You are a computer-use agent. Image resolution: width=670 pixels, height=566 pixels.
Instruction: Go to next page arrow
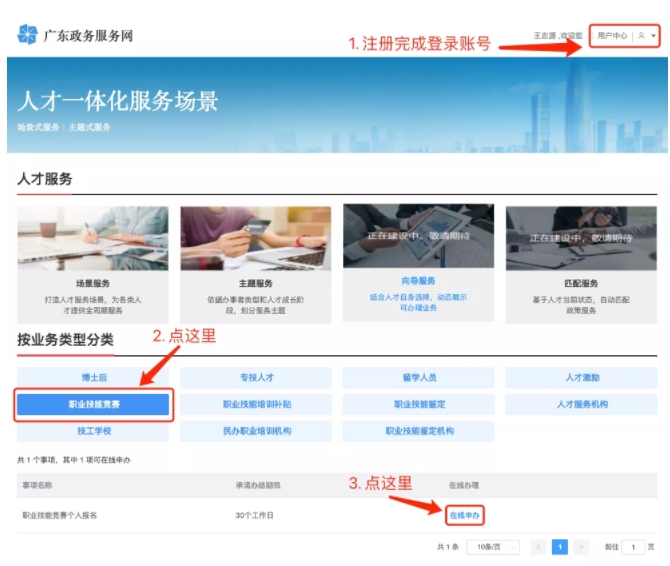[x=583, y=547]
